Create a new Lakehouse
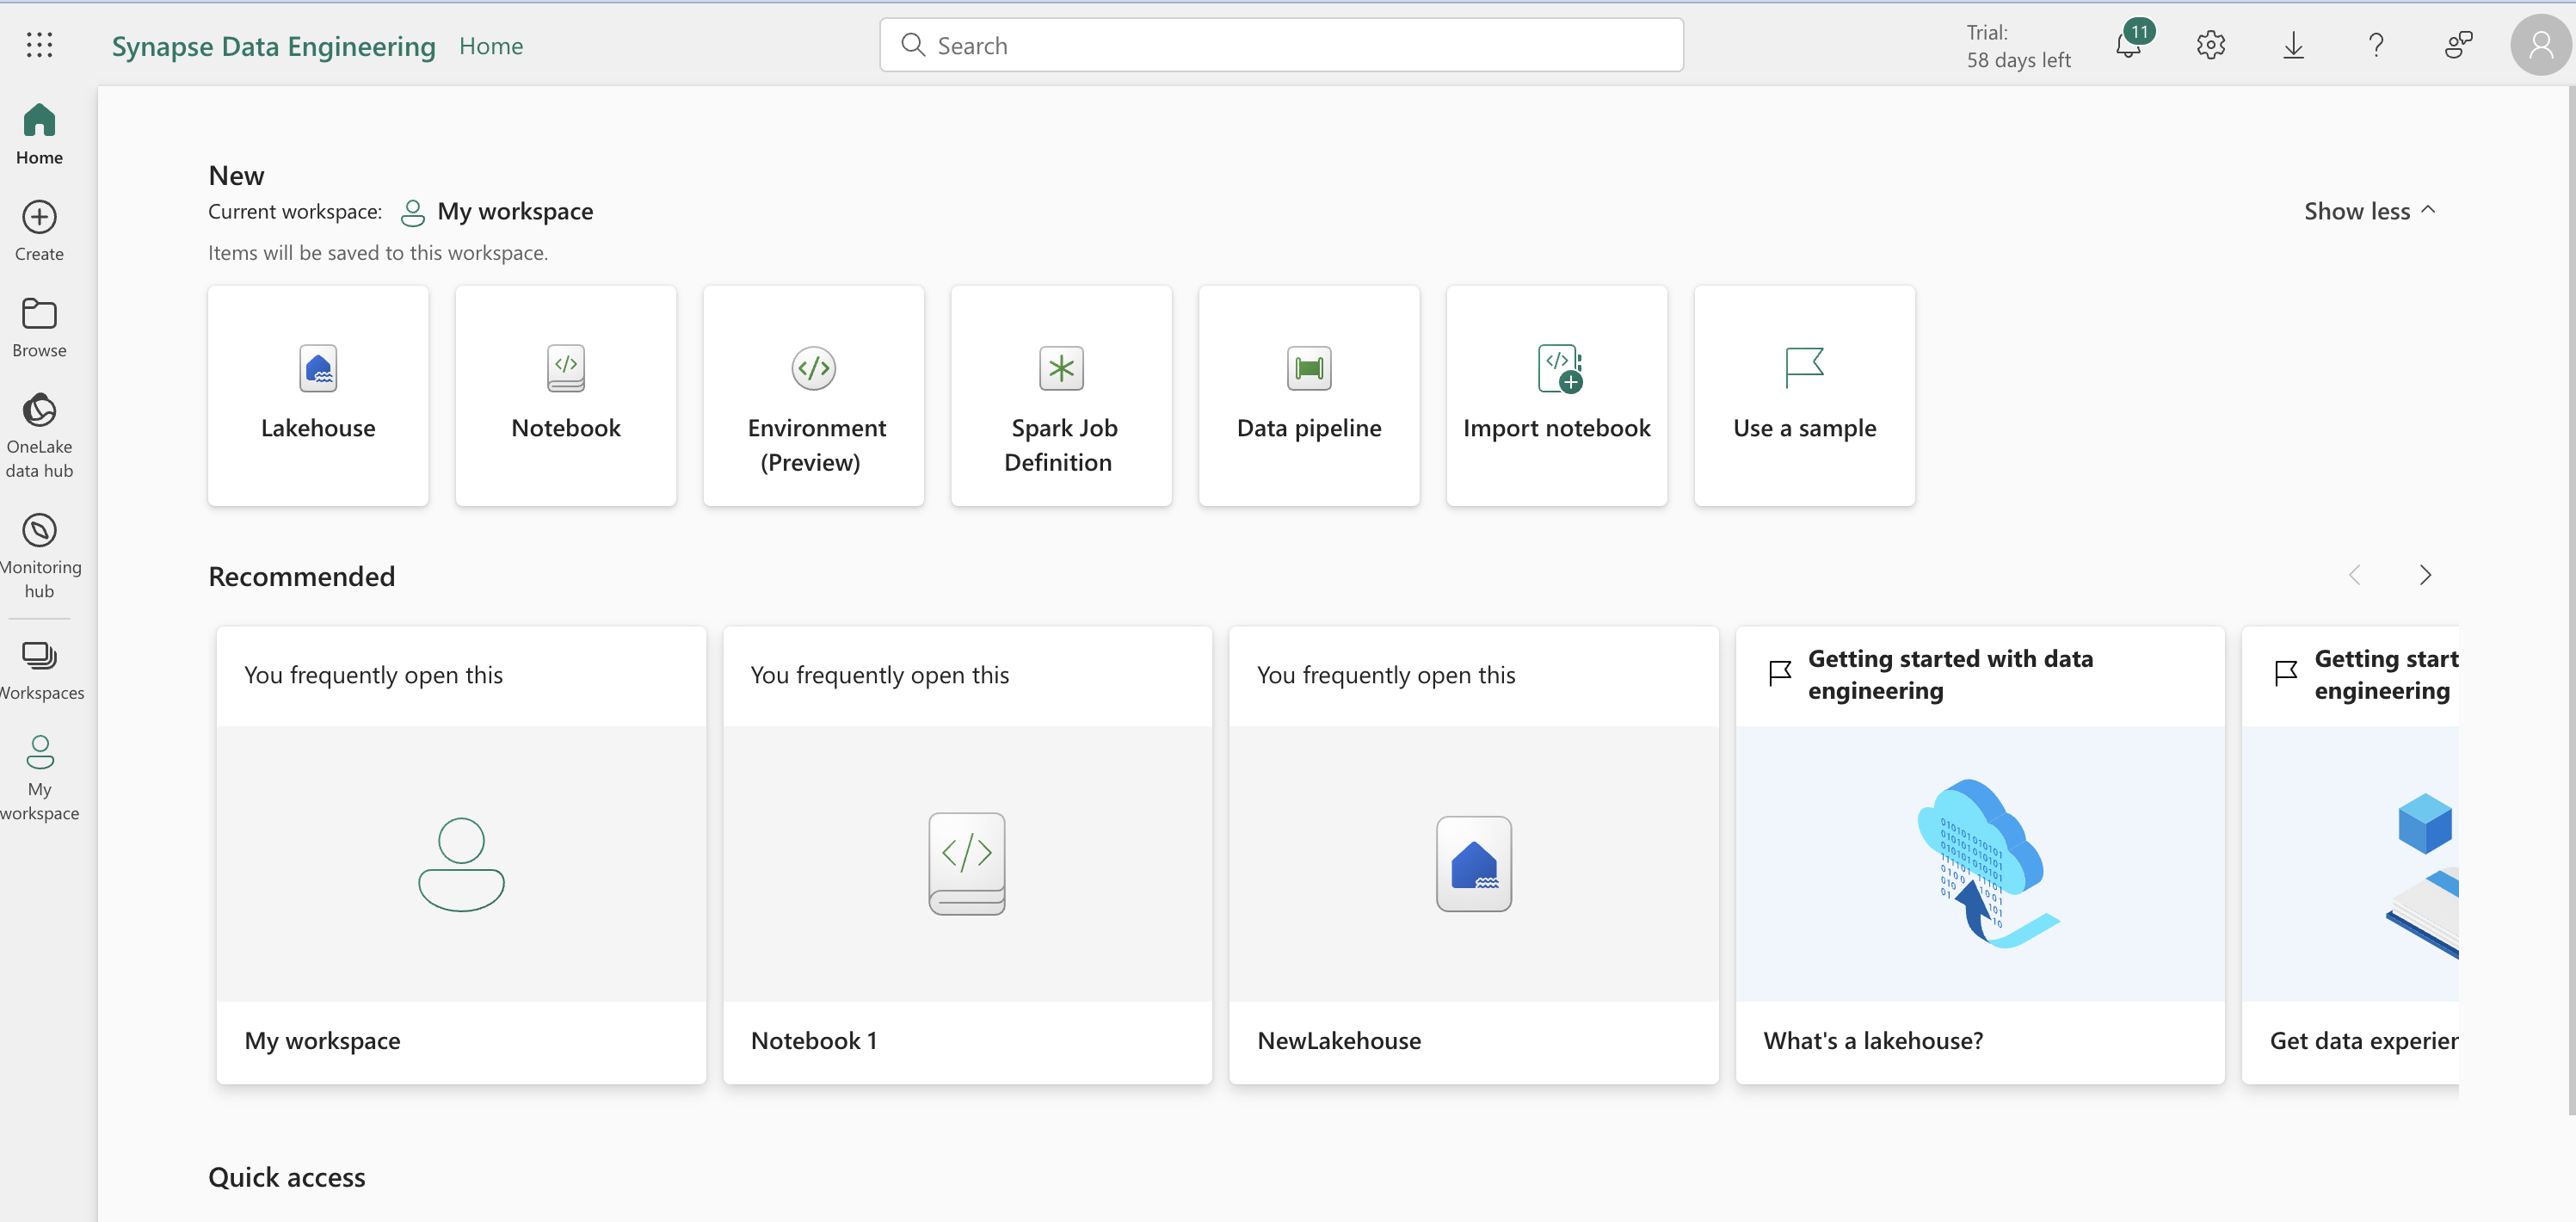 point(318,395)
